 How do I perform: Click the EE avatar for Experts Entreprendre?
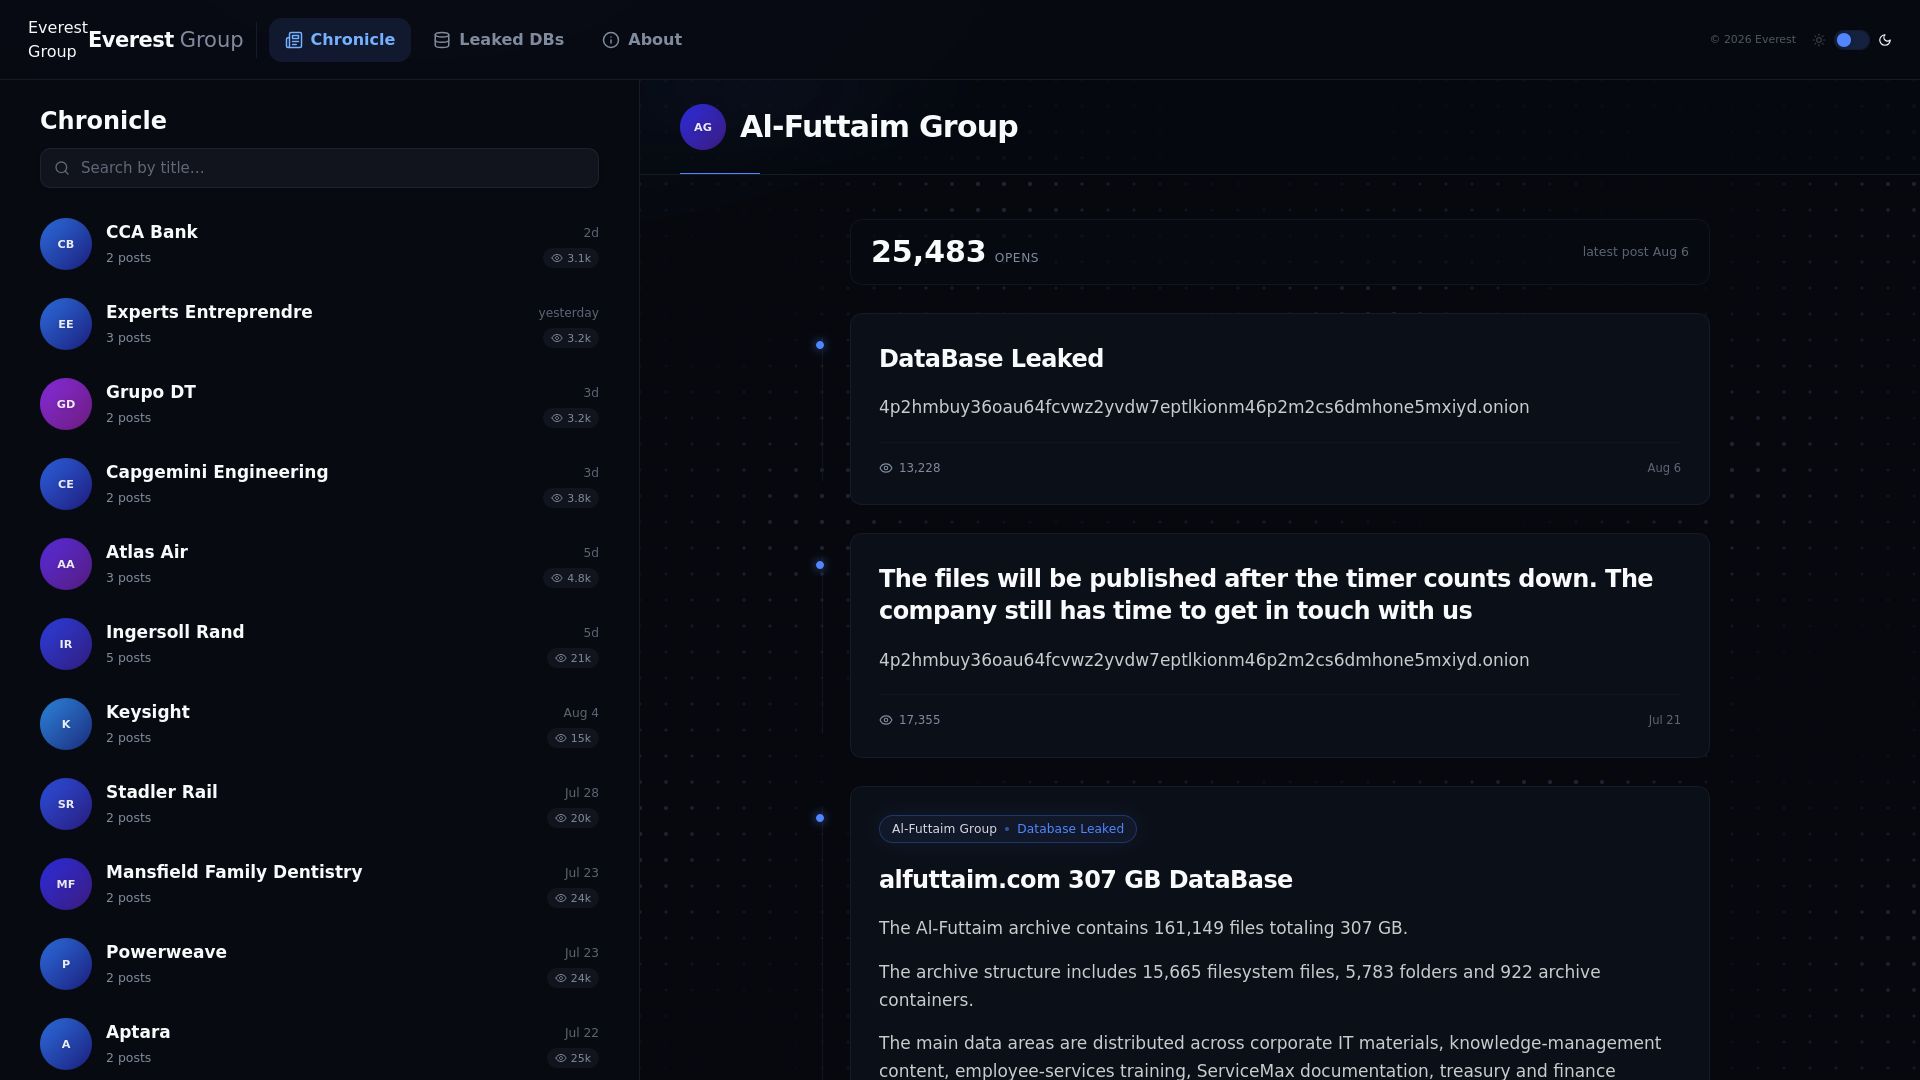pos(66,324)
